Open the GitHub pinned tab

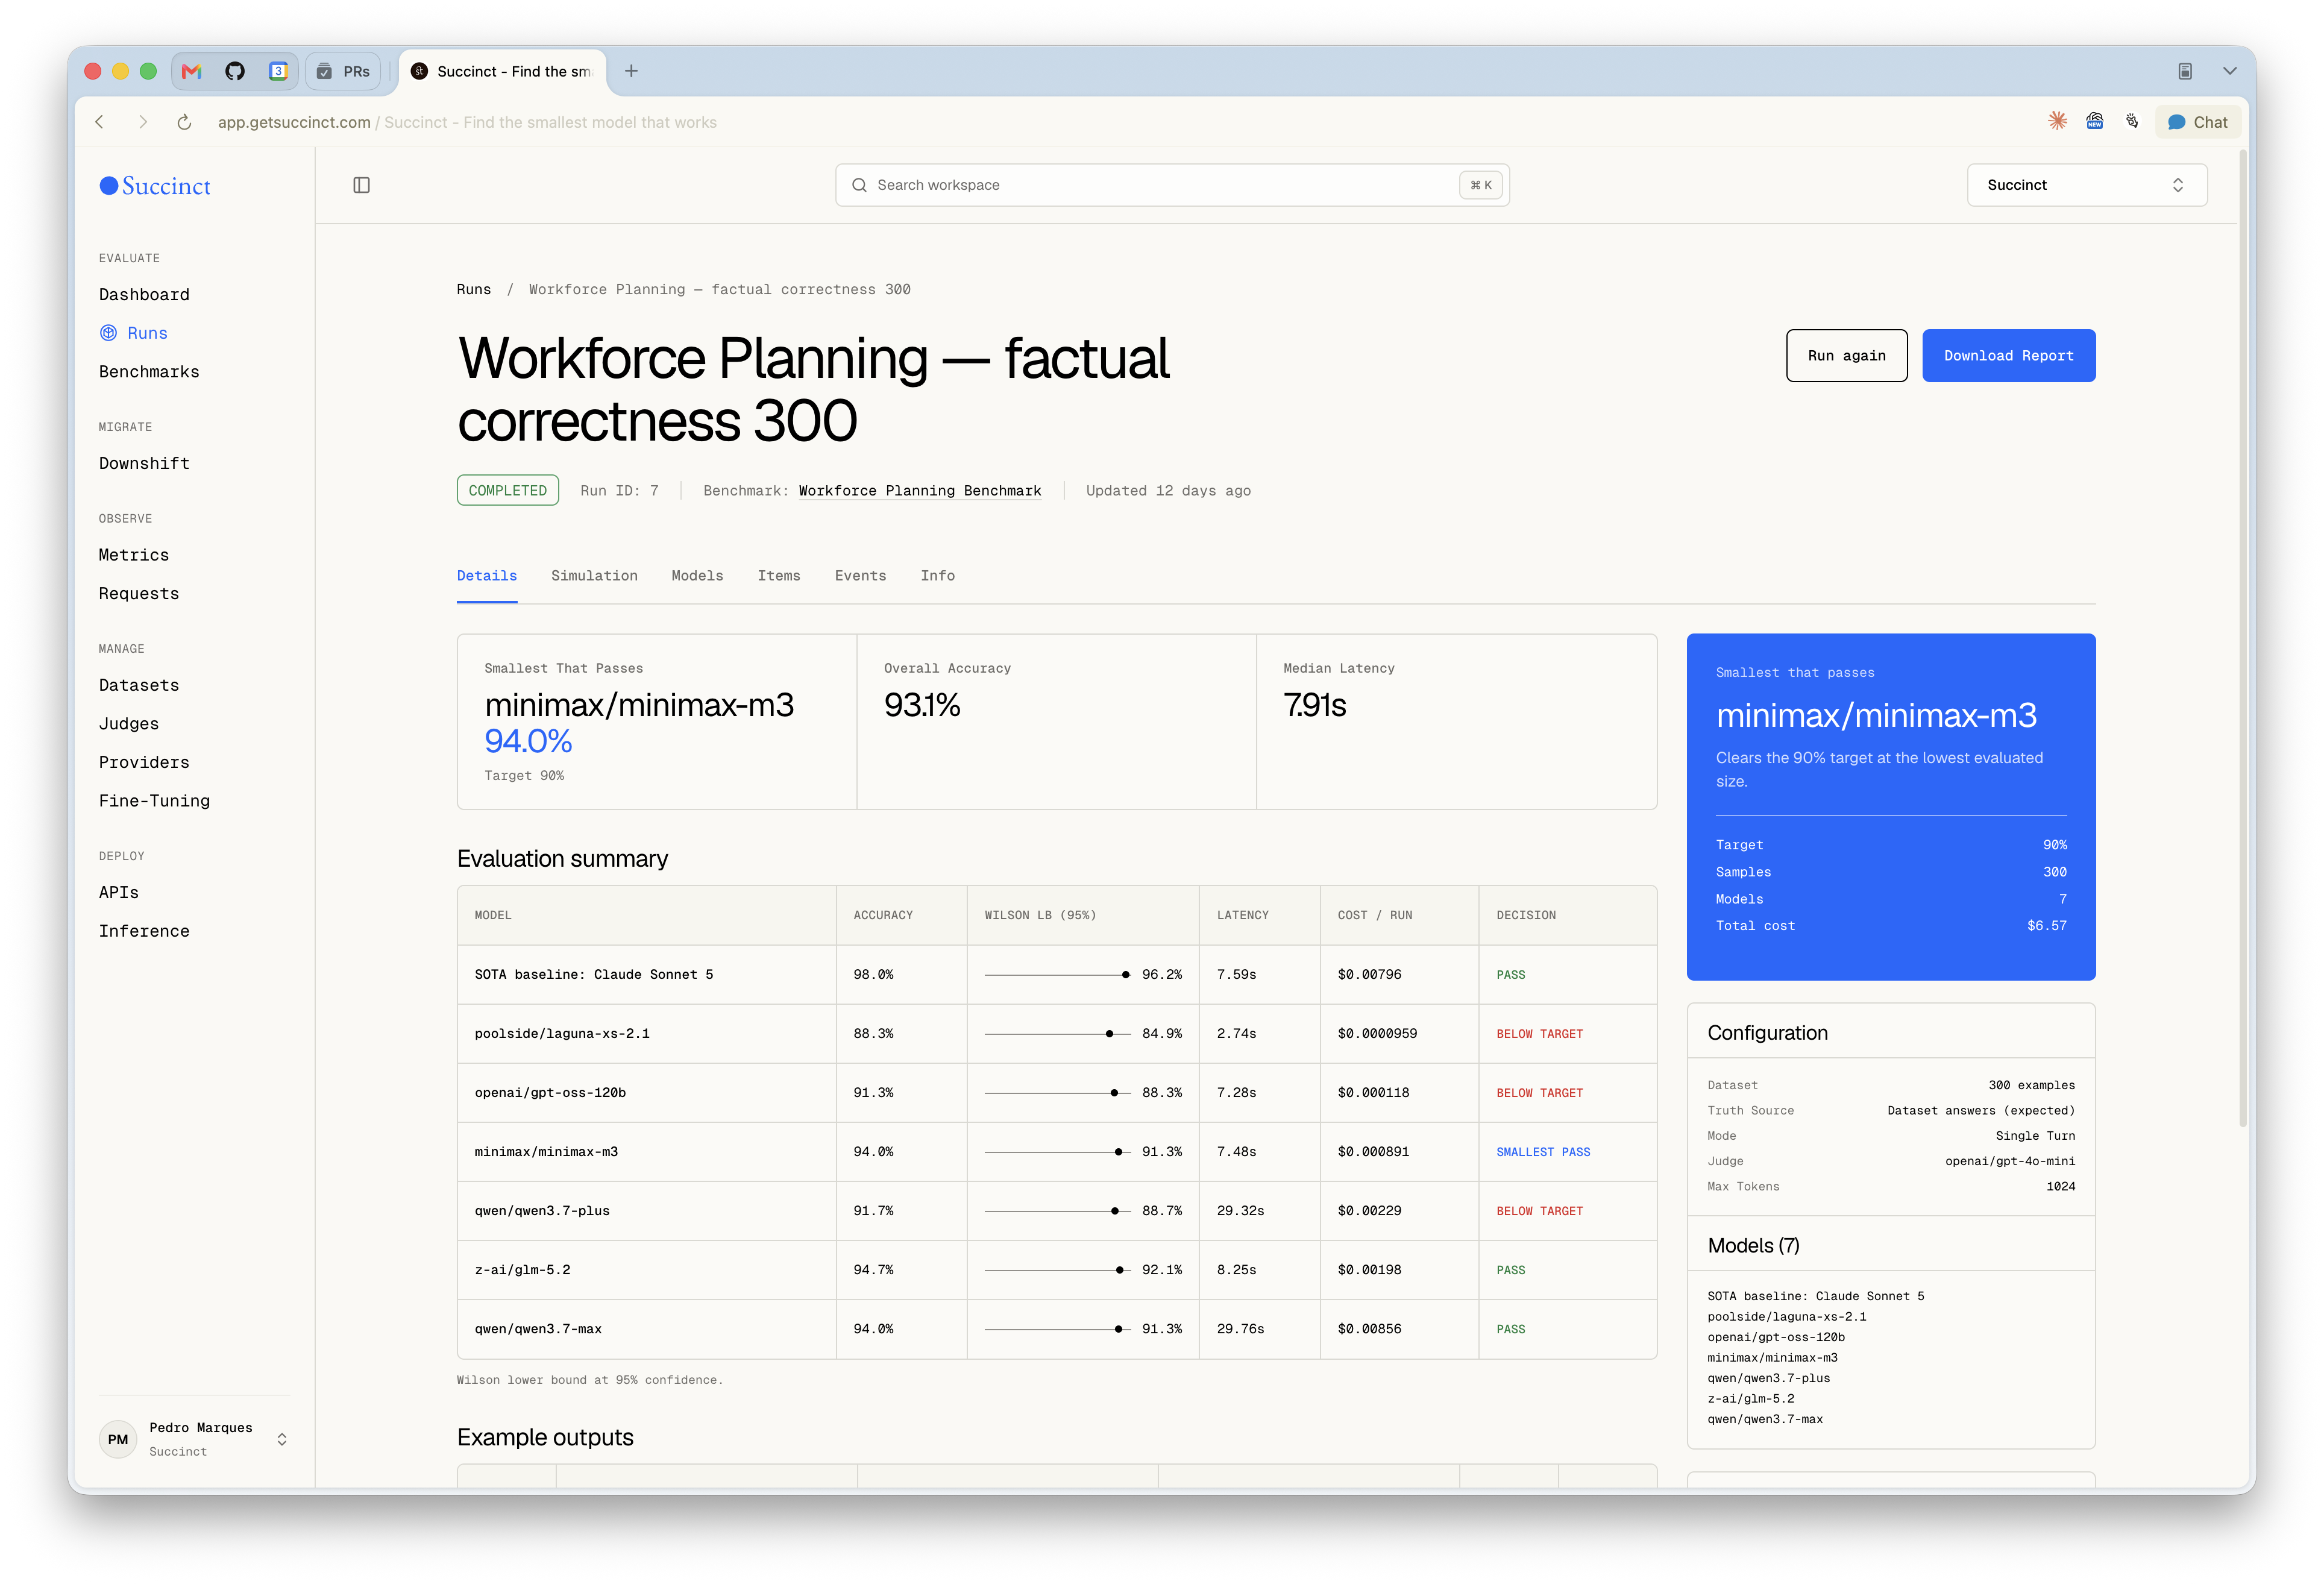235,71
